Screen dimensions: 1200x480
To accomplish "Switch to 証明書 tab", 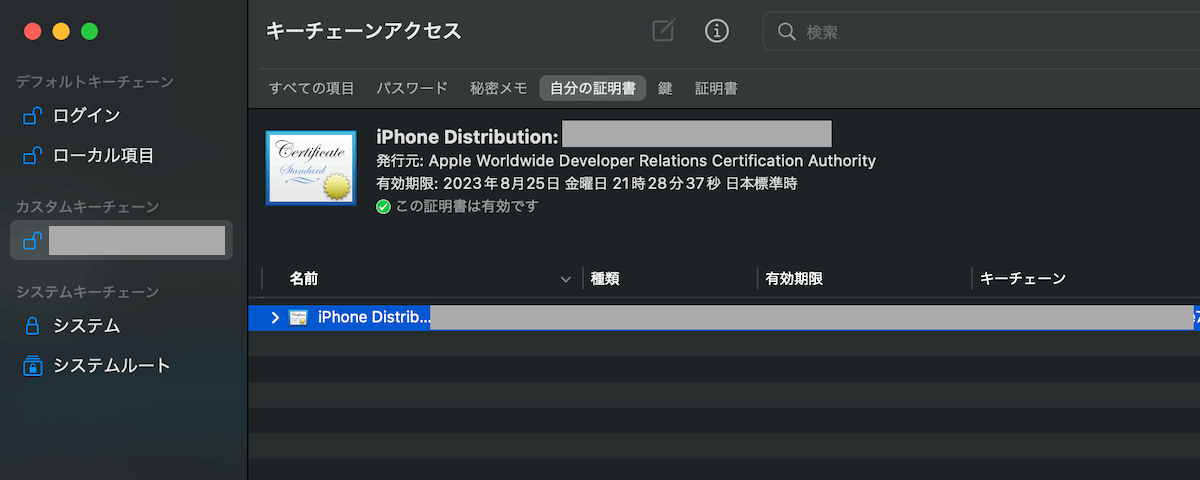I will 716,88.
